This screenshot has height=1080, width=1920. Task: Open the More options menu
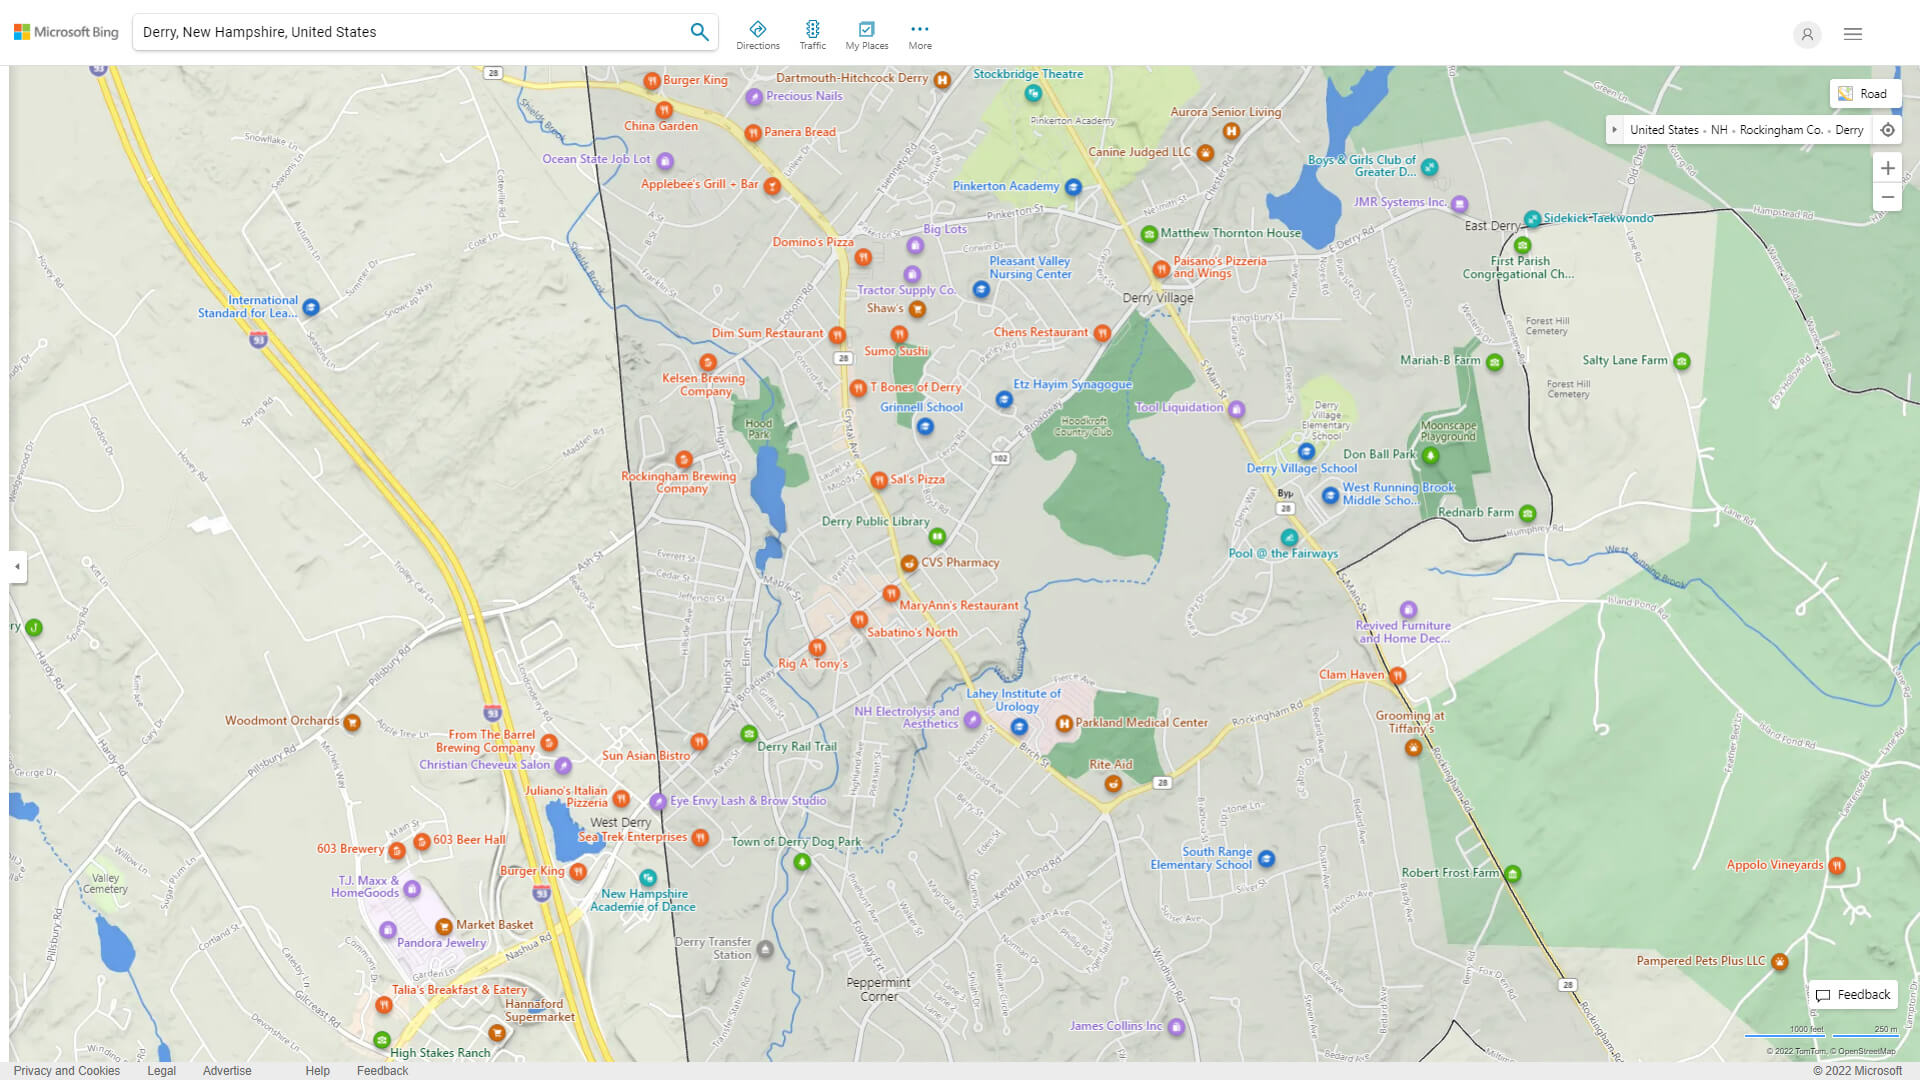tap(919, 35)
